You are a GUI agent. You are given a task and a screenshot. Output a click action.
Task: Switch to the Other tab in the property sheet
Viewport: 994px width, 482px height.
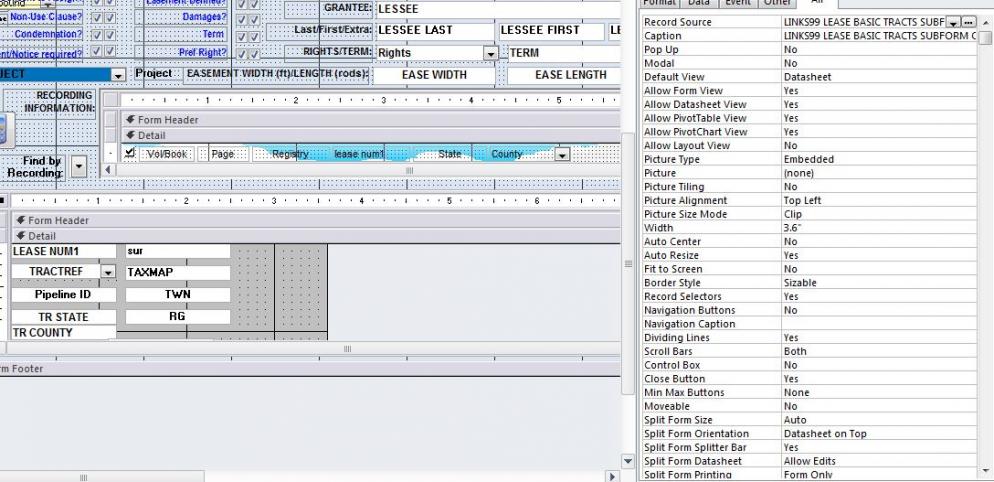point(777,3)
